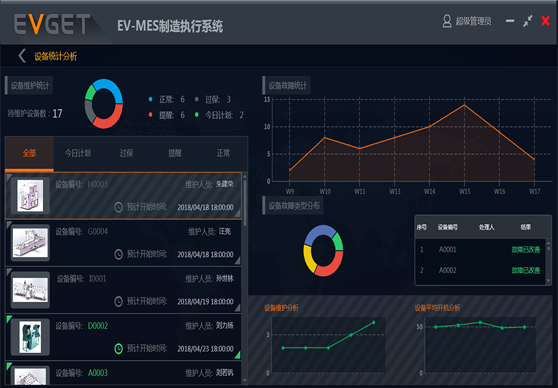Click the W15 peak point on fault chart
Viewport: 558px width, 388px height.
[x=464, y=105]
